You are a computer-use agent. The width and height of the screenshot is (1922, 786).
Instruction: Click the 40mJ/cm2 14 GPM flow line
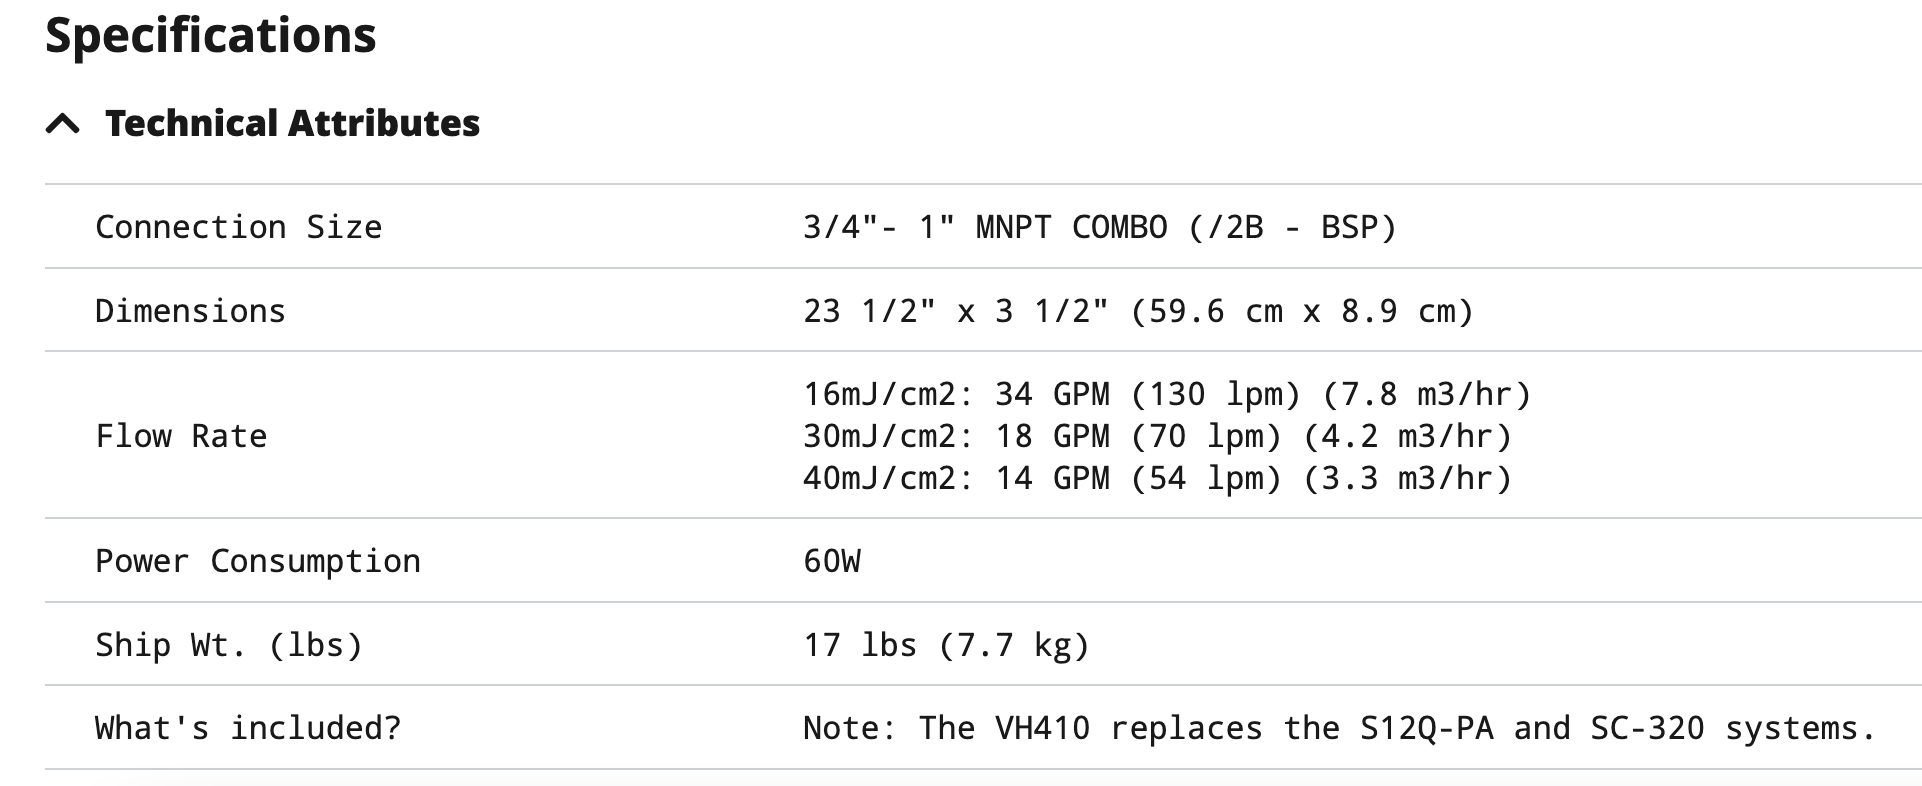pyautogui.click(x=1157, y=478)
